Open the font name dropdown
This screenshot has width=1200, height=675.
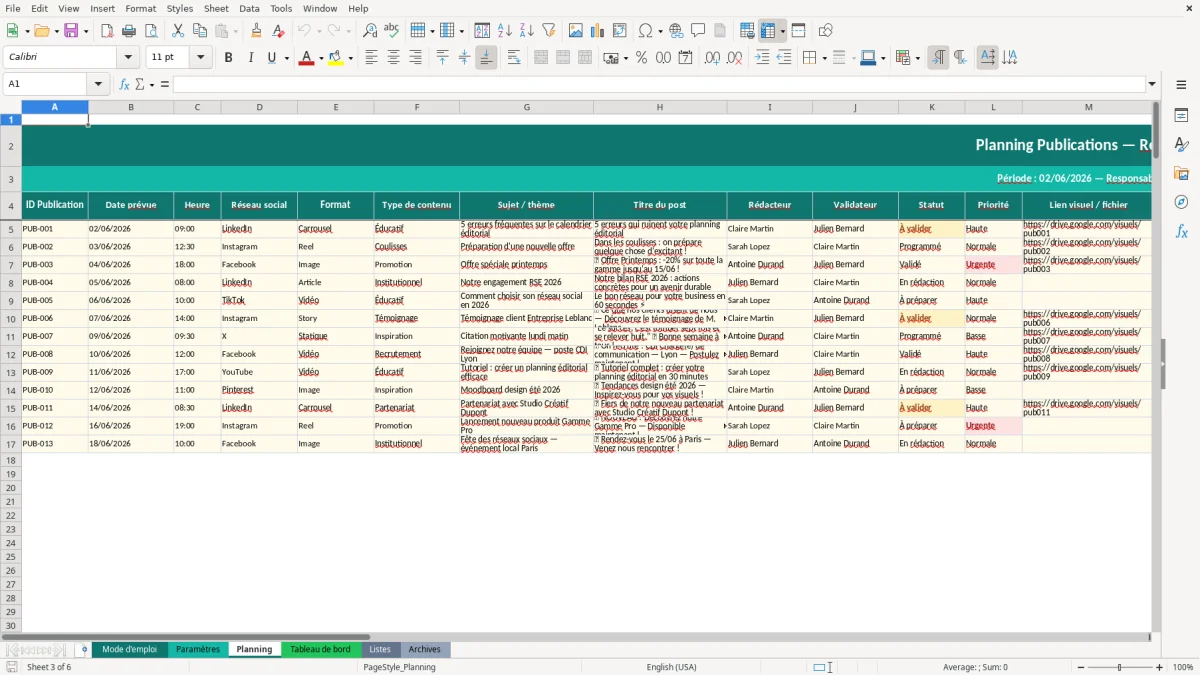128,58
